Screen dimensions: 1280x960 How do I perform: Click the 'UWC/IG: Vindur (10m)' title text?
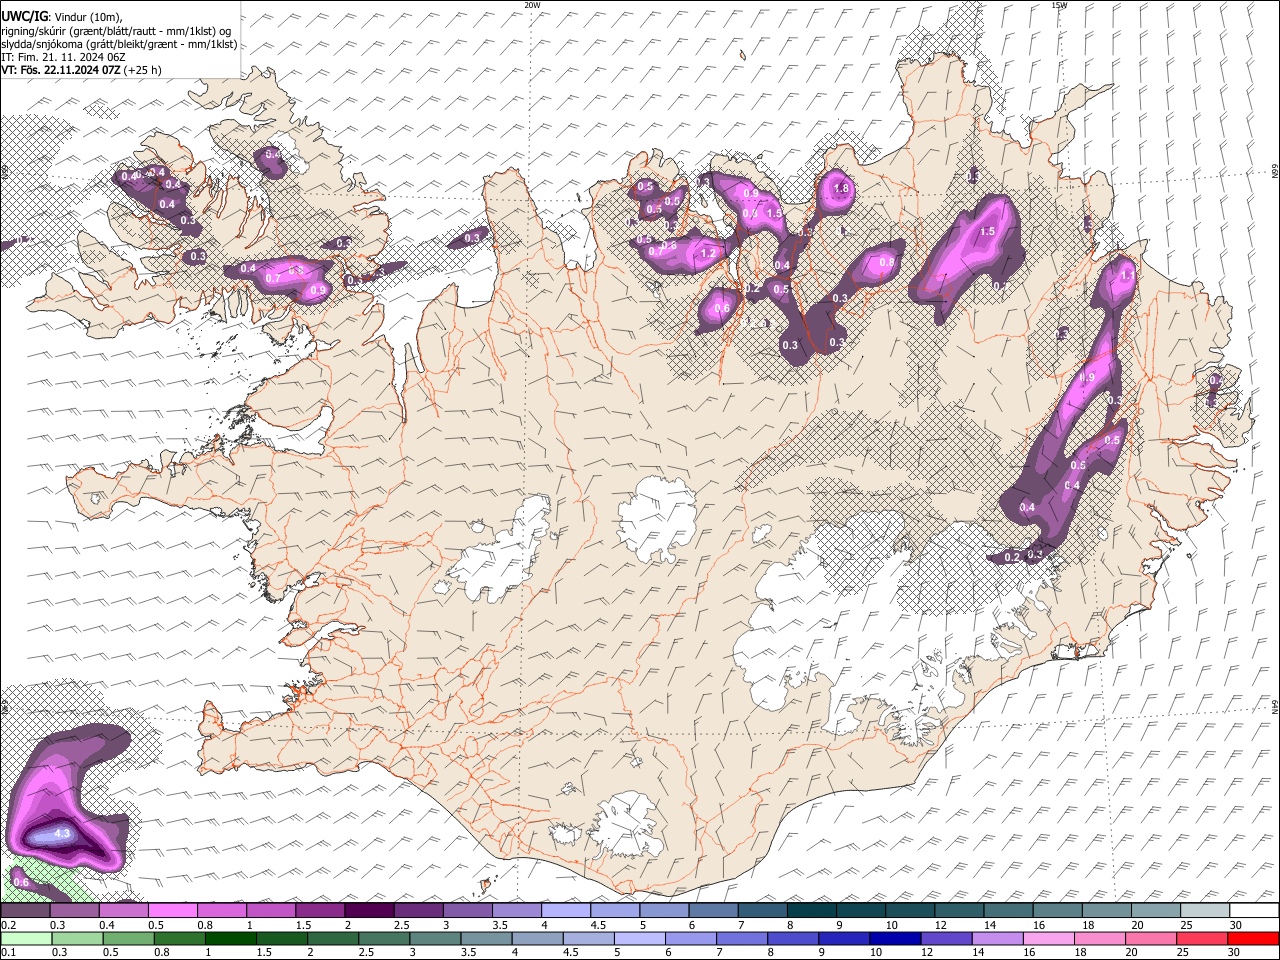pyautogui.click(x=63, y=16)
